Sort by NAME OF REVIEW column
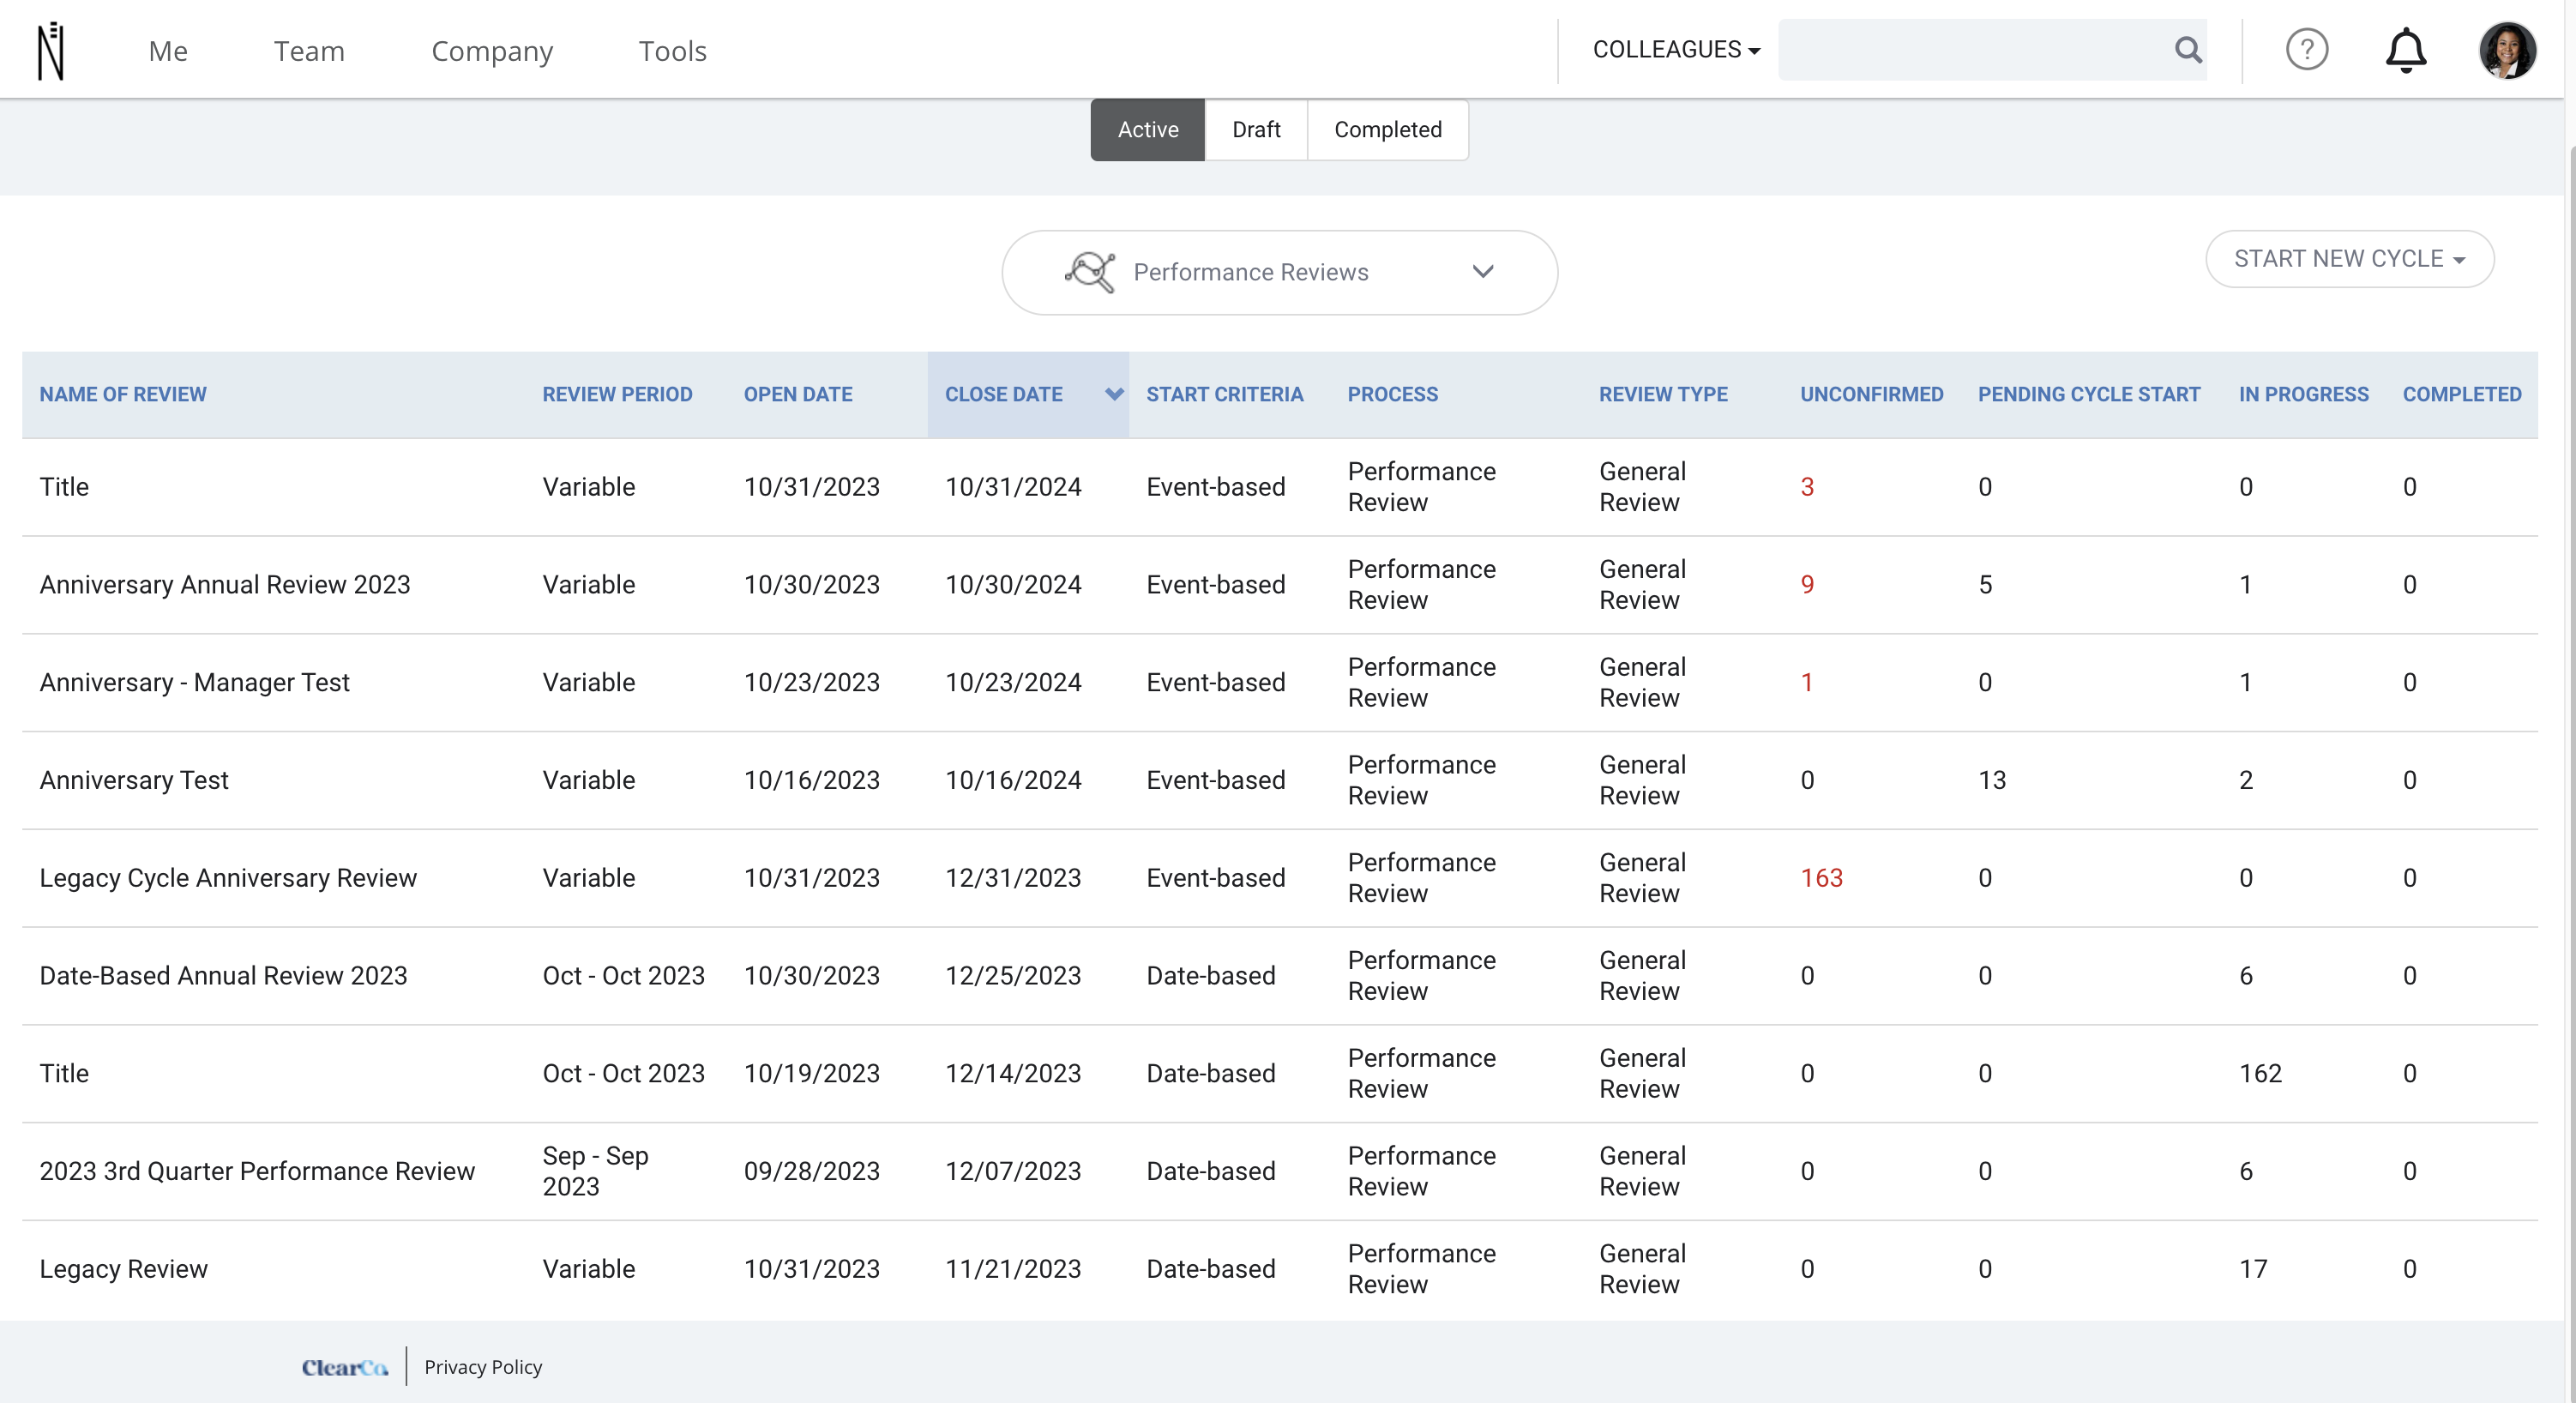This screenshot has width=2576, height=1403. point(123,394)
